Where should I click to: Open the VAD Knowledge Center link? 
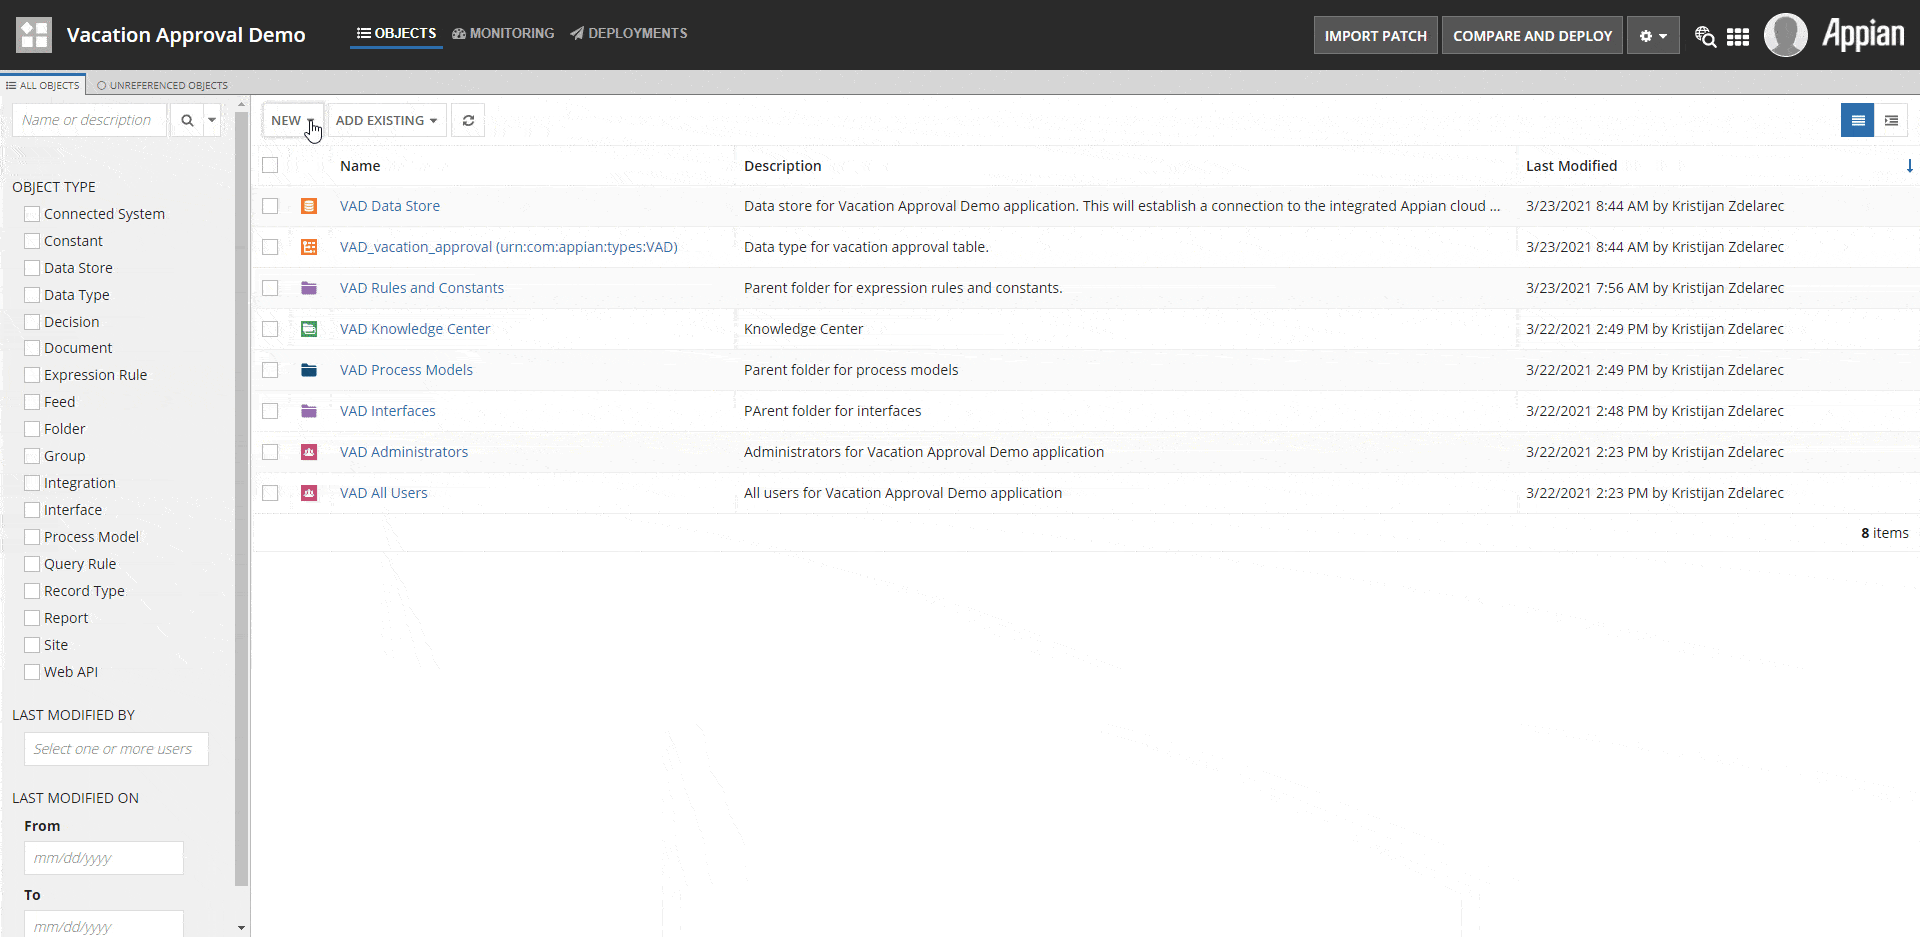click(415, 328)
